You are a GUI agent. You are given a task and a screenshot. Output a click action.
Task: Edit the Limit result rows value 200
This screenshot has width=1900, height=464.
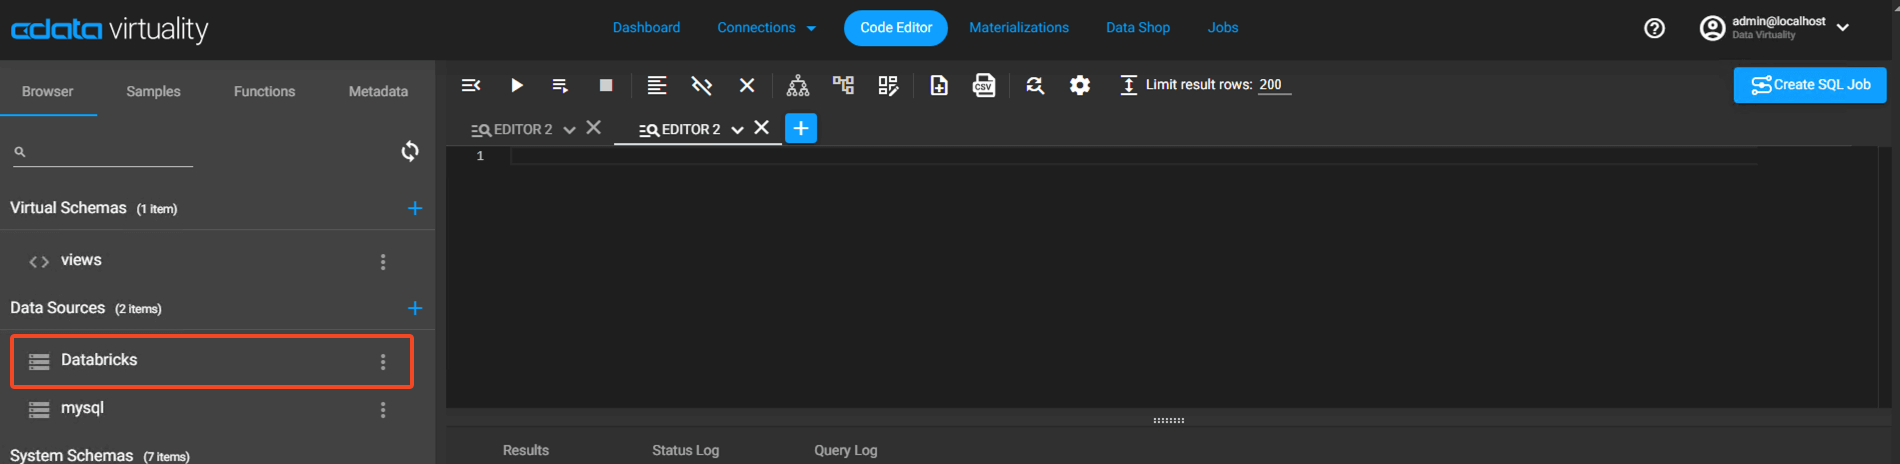coord(1274,85)
